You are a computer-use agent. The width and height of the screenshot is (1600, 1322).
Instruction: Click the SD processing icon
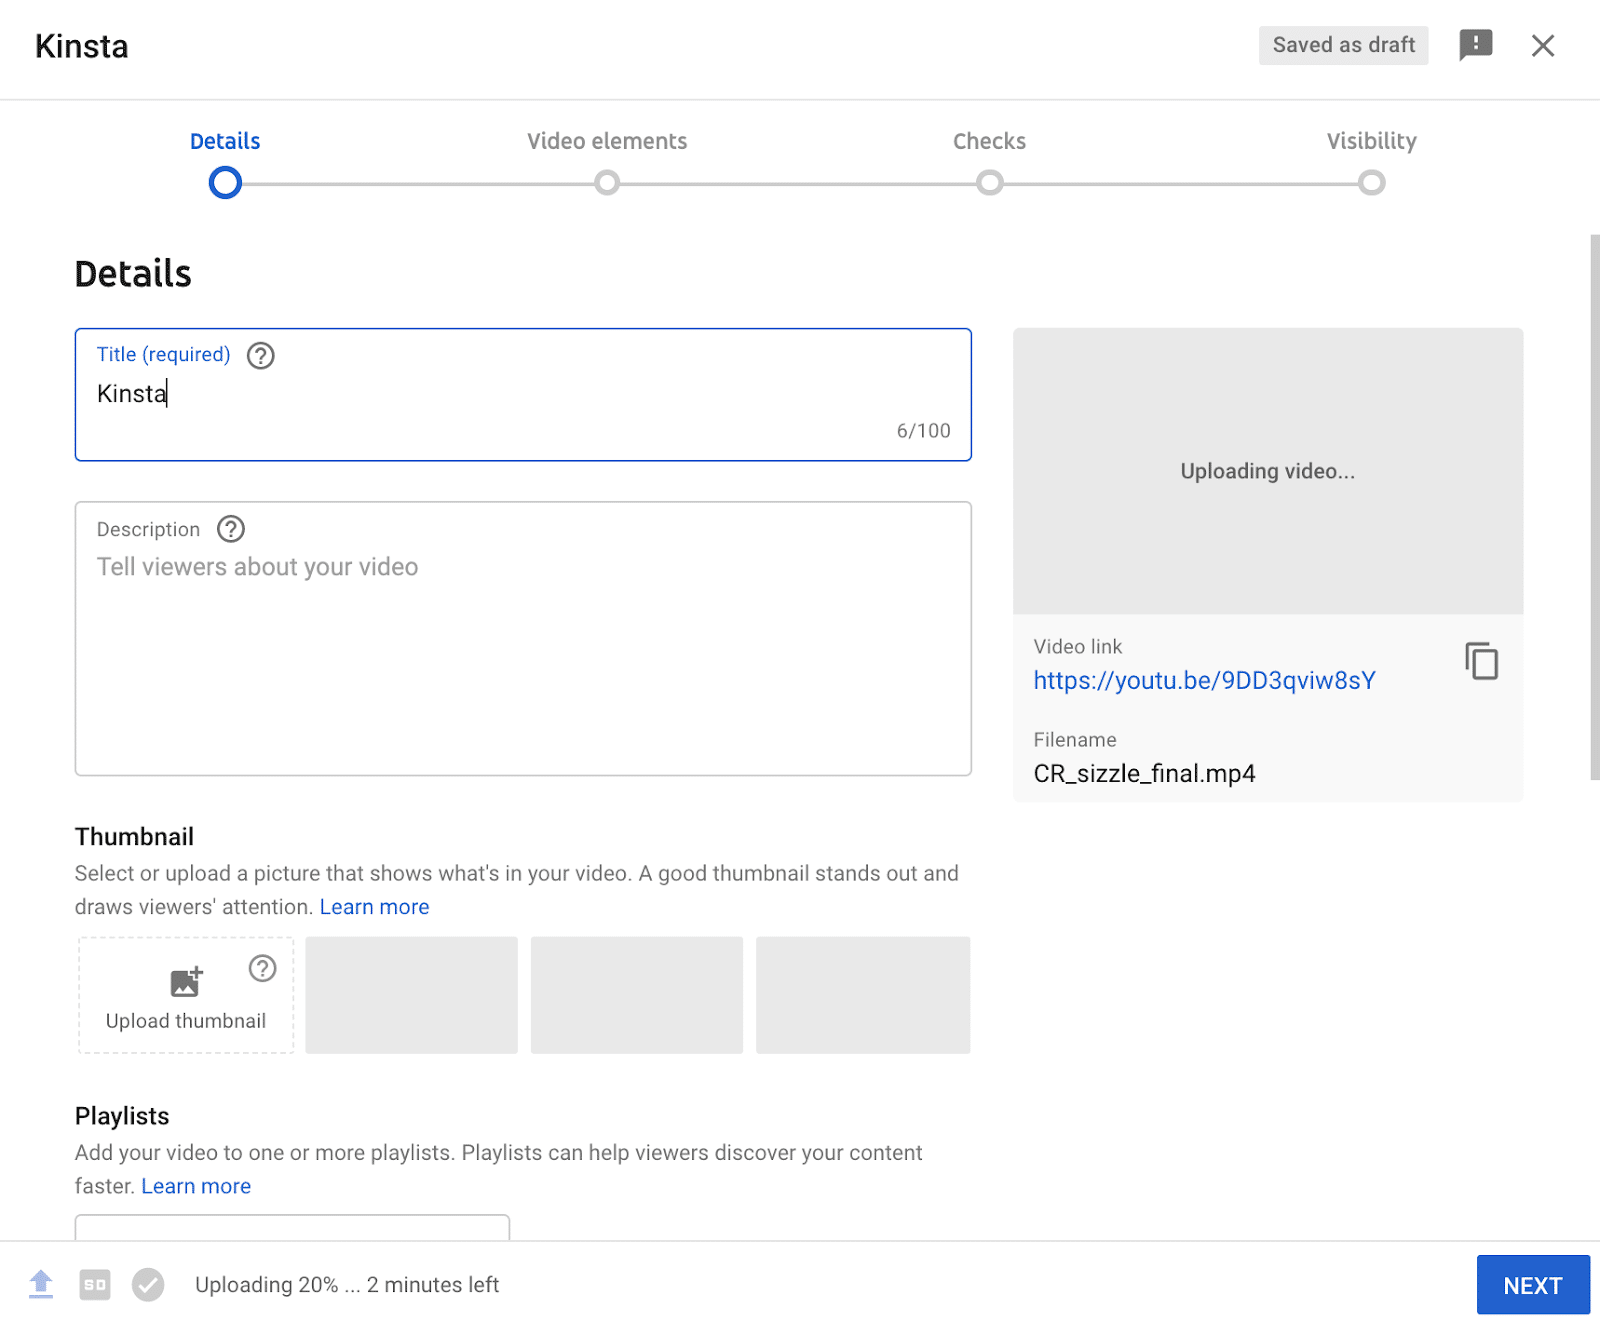[x=95, y=1284]
